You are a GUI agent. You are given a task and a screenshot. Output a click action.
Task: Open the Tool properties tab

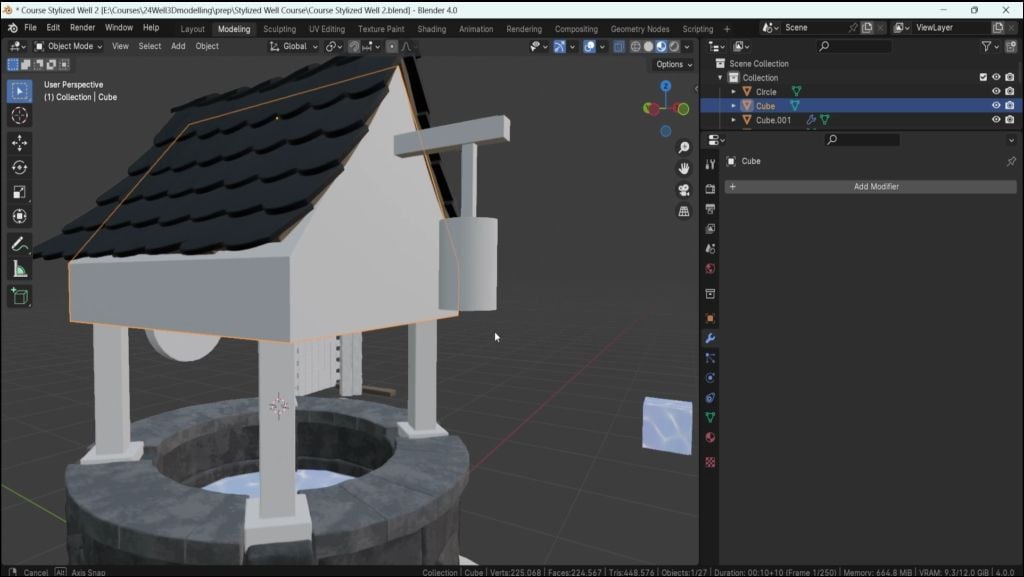click(x=710, y=164)
